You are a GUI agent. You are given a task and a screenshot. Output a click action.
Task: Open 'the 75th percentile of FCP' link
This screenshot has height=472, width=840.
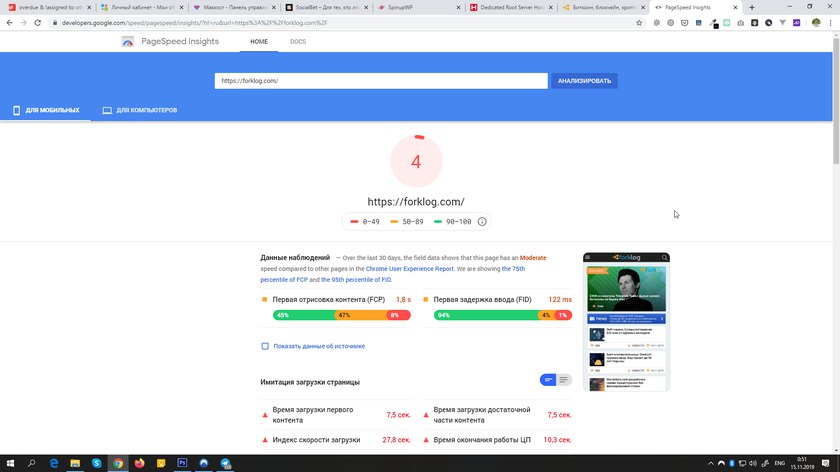tap(393, 274)
